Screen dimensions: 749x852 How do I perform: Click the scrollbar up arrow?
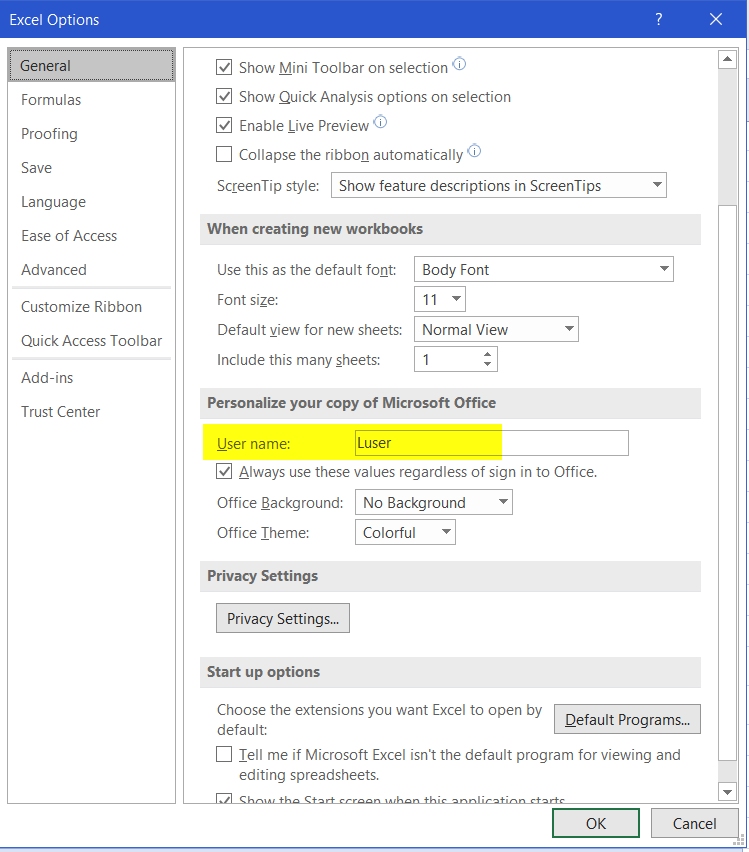point(727,59)
